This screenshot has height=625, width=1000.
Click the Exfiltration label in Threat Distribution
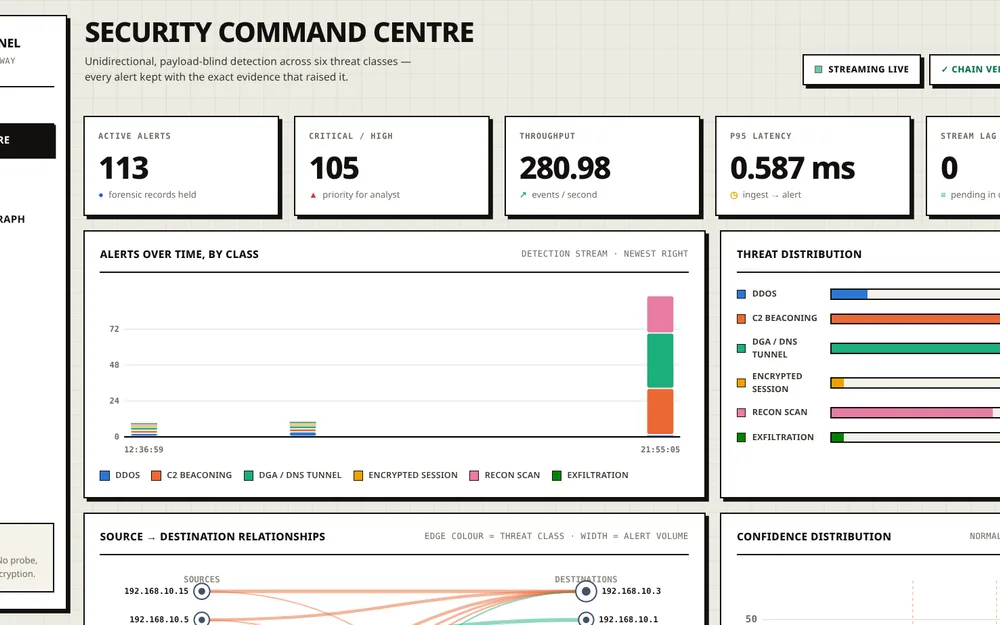click(x=783, y=438)
